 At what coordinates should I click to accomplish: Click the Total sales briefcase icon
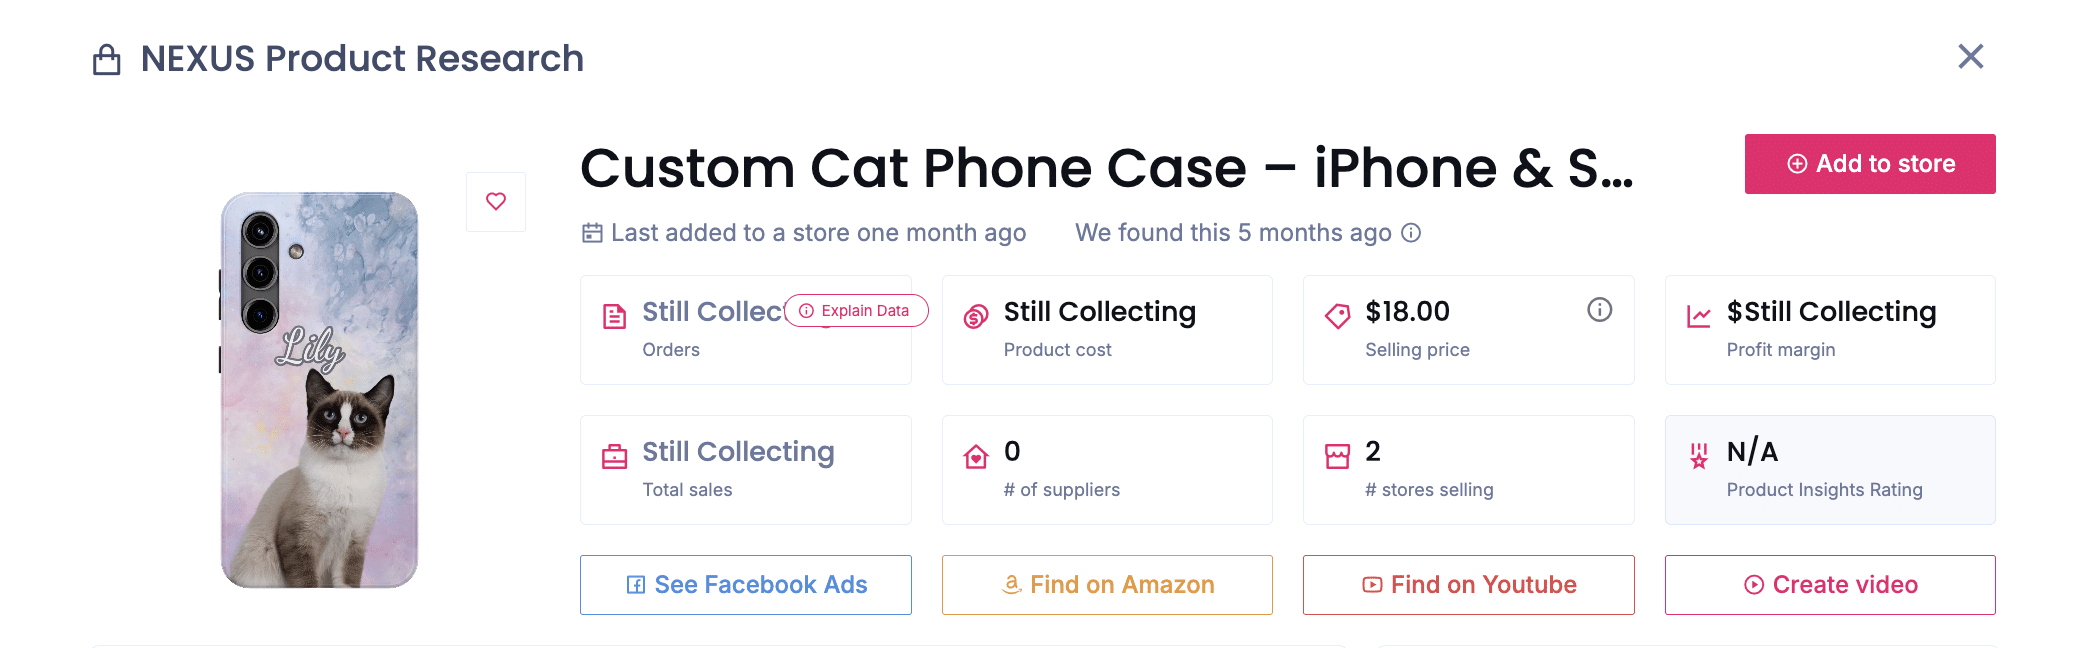coord(614,457)
